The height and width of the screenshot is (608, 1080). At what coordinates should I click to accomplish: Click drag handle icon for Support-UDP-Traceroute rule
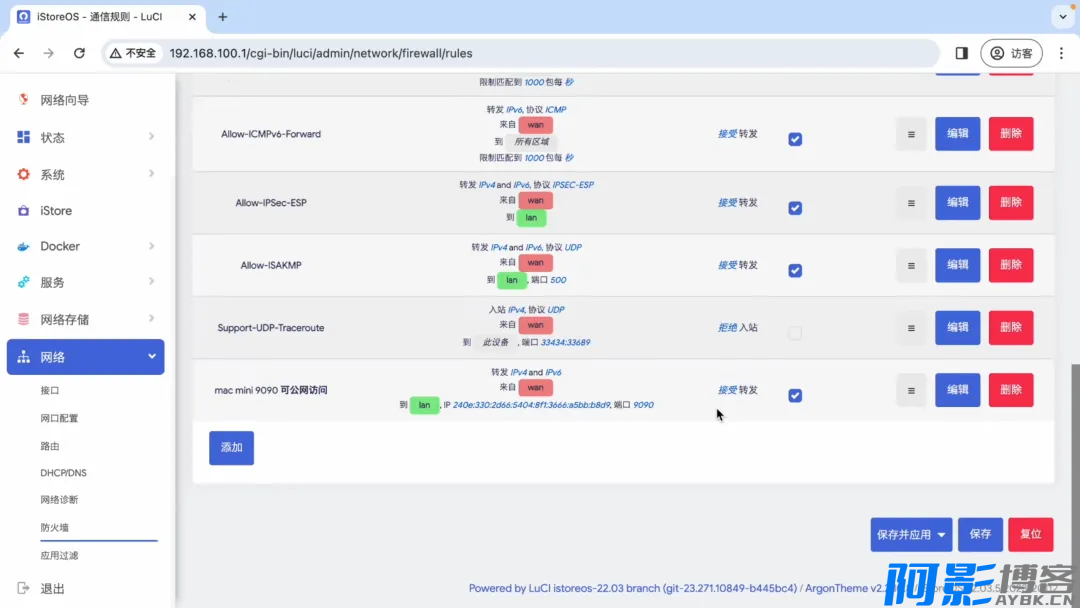(911, 328)
